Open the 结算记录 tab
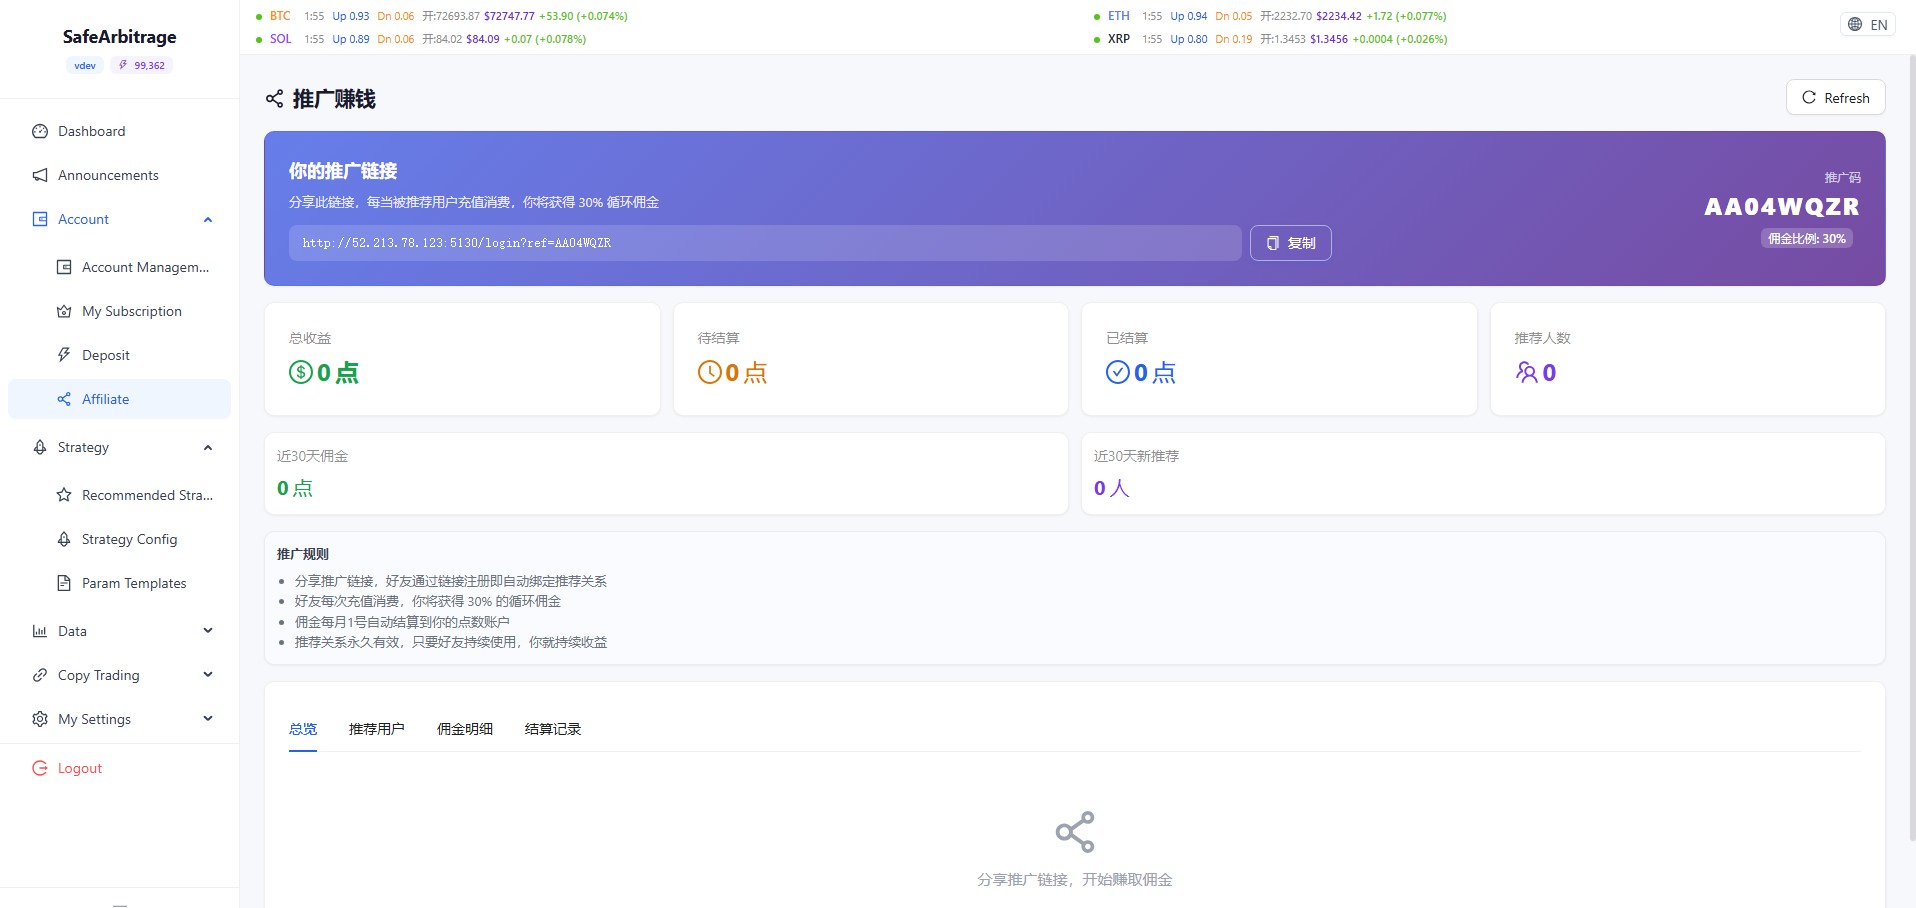The width and height of the screenshot is (1916, 908). pyautogui.click(x=552, y=729)
